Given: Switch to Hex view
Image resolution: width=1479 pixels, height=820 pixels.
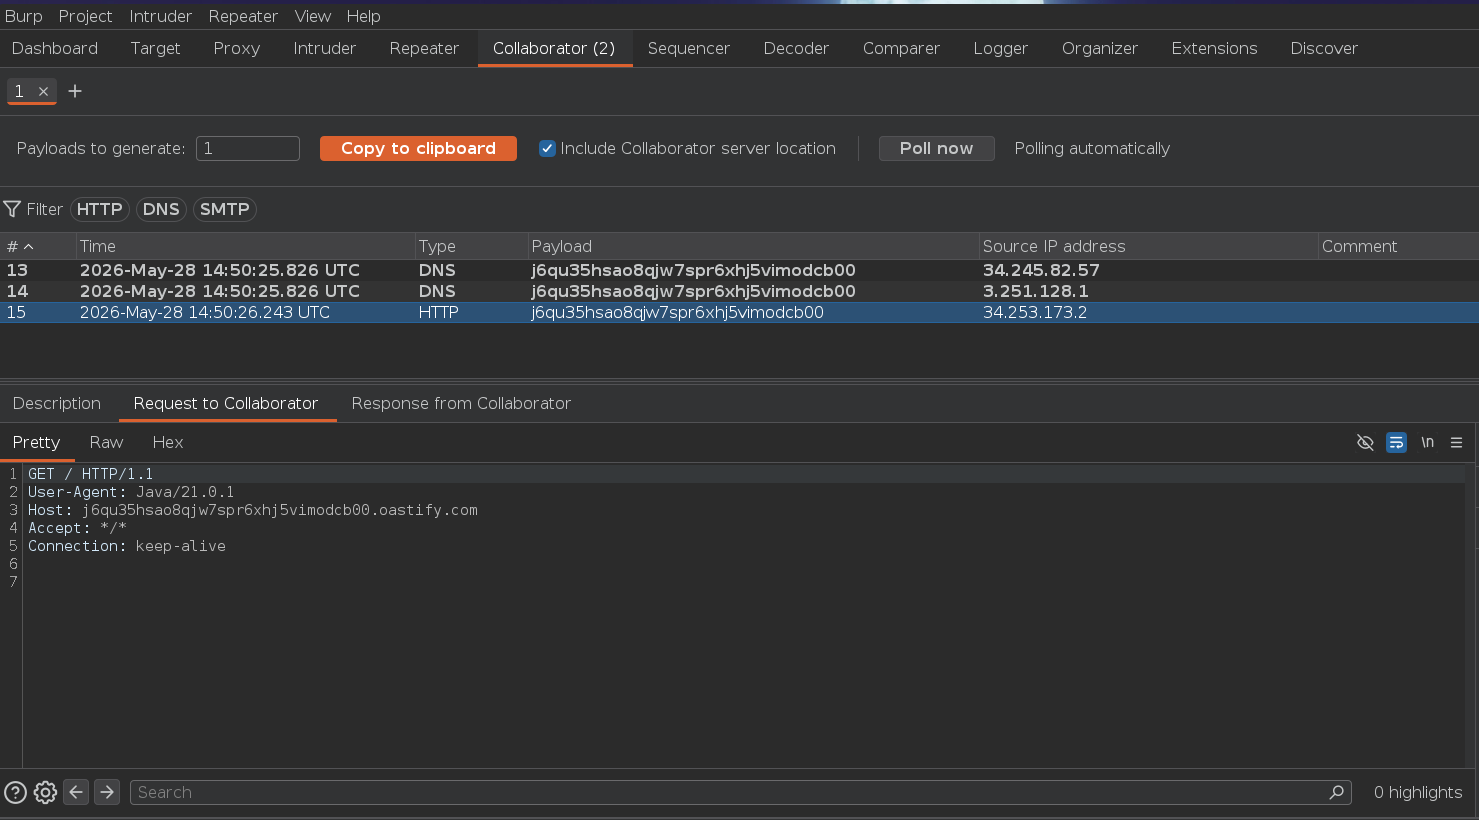Looking at the screenshot, I should (x=168, y=442).
